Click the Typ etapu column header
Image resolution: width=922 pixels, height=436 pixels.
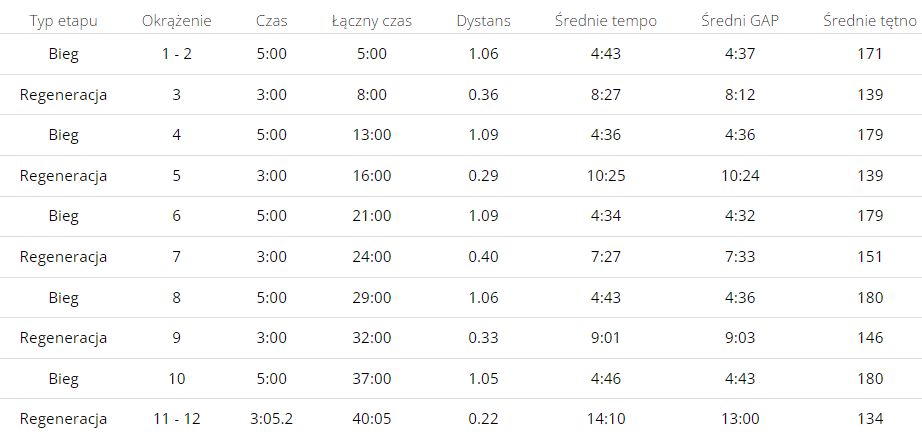tap(63, 21)
